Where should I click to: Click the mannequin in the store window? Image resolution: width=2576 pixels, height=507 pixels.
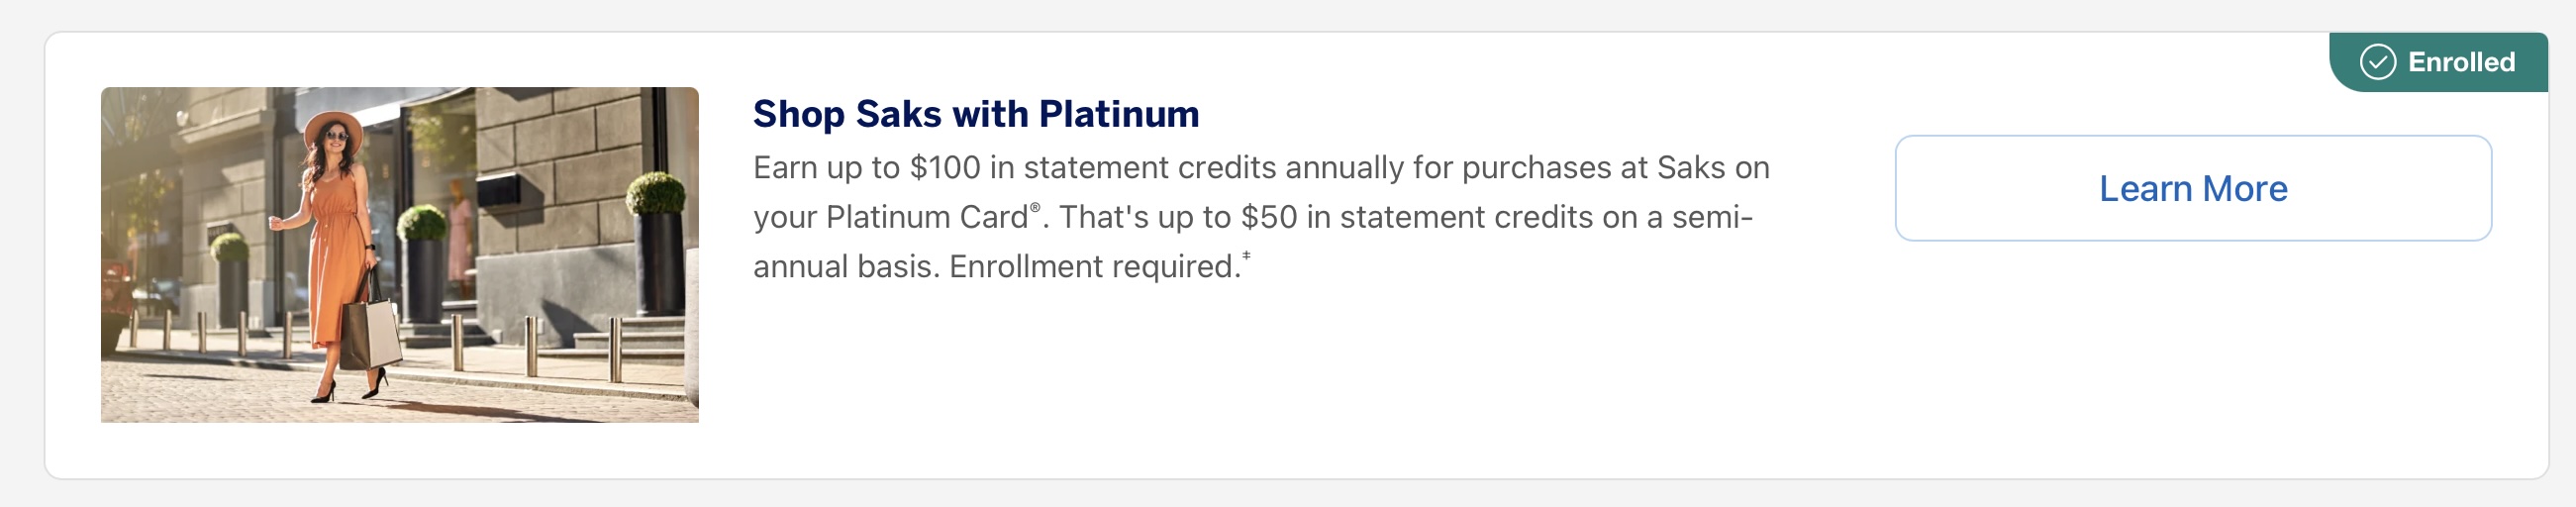pos(459,232)
